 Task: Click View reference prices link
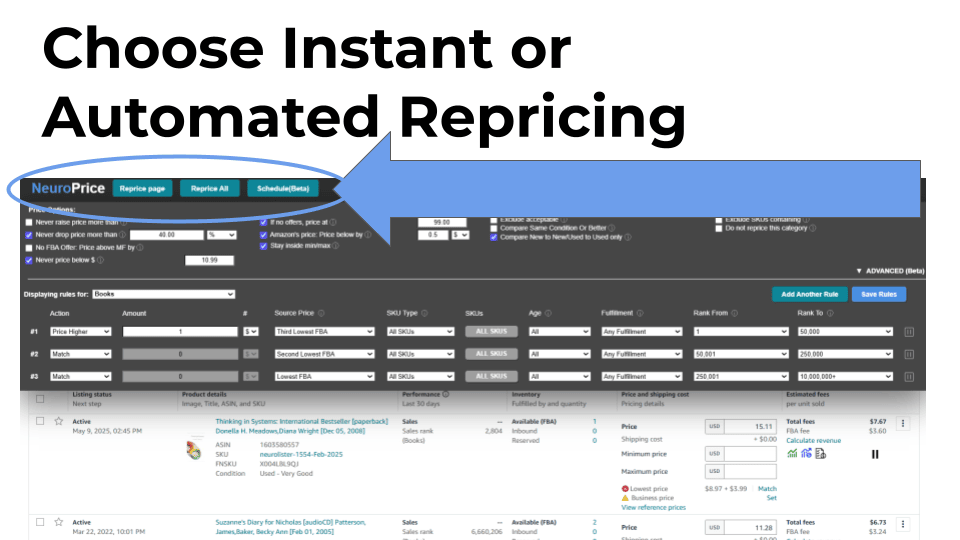coord(653,508)
